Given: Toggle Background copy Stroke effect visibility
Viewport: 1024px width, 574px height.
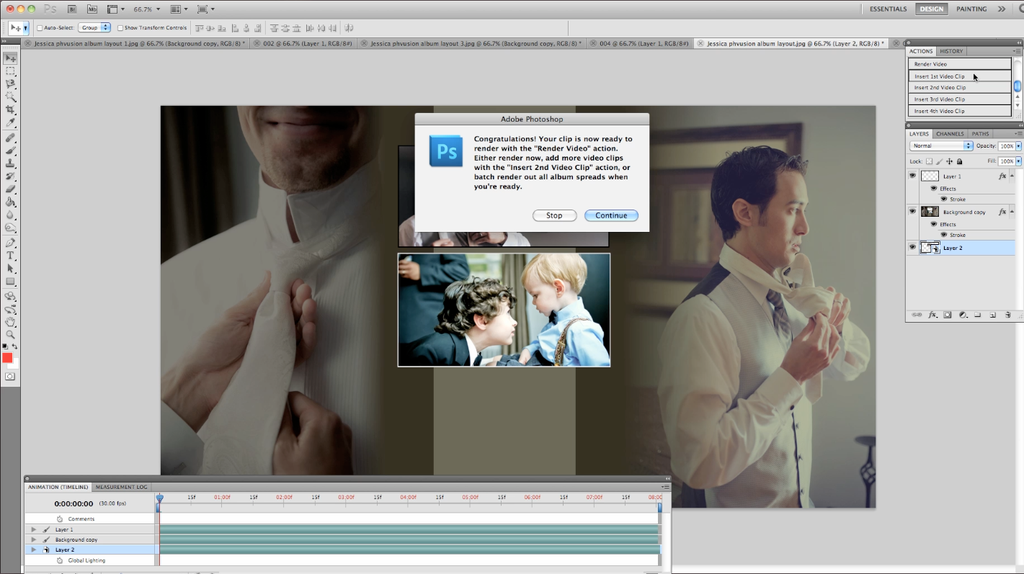Looking at the screenshot, I should (944, 234).
